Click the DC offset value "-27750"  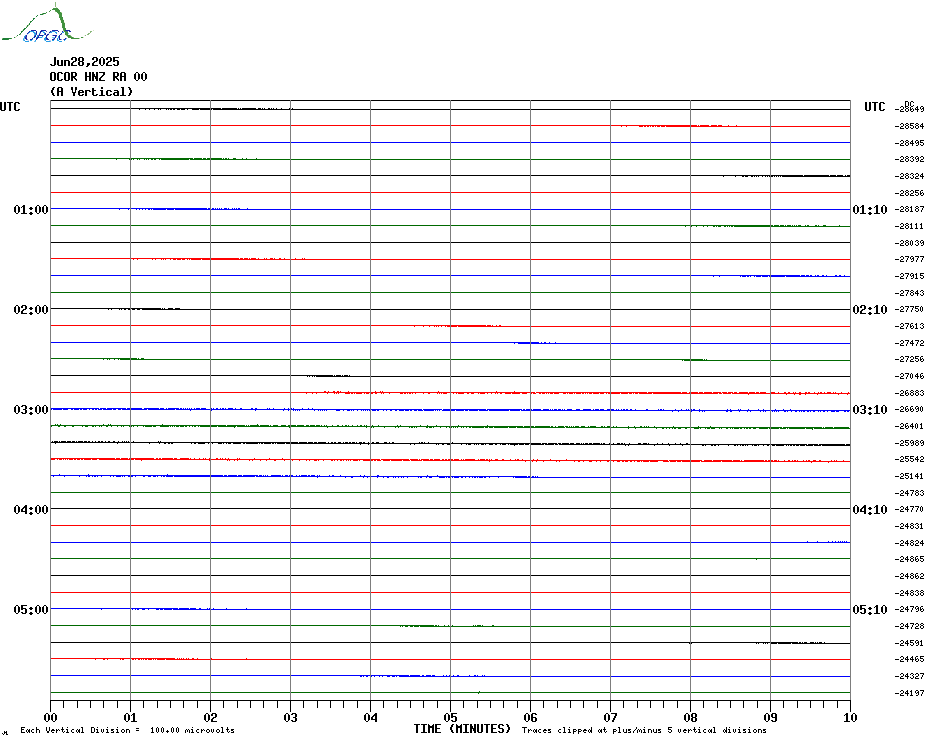910,310
